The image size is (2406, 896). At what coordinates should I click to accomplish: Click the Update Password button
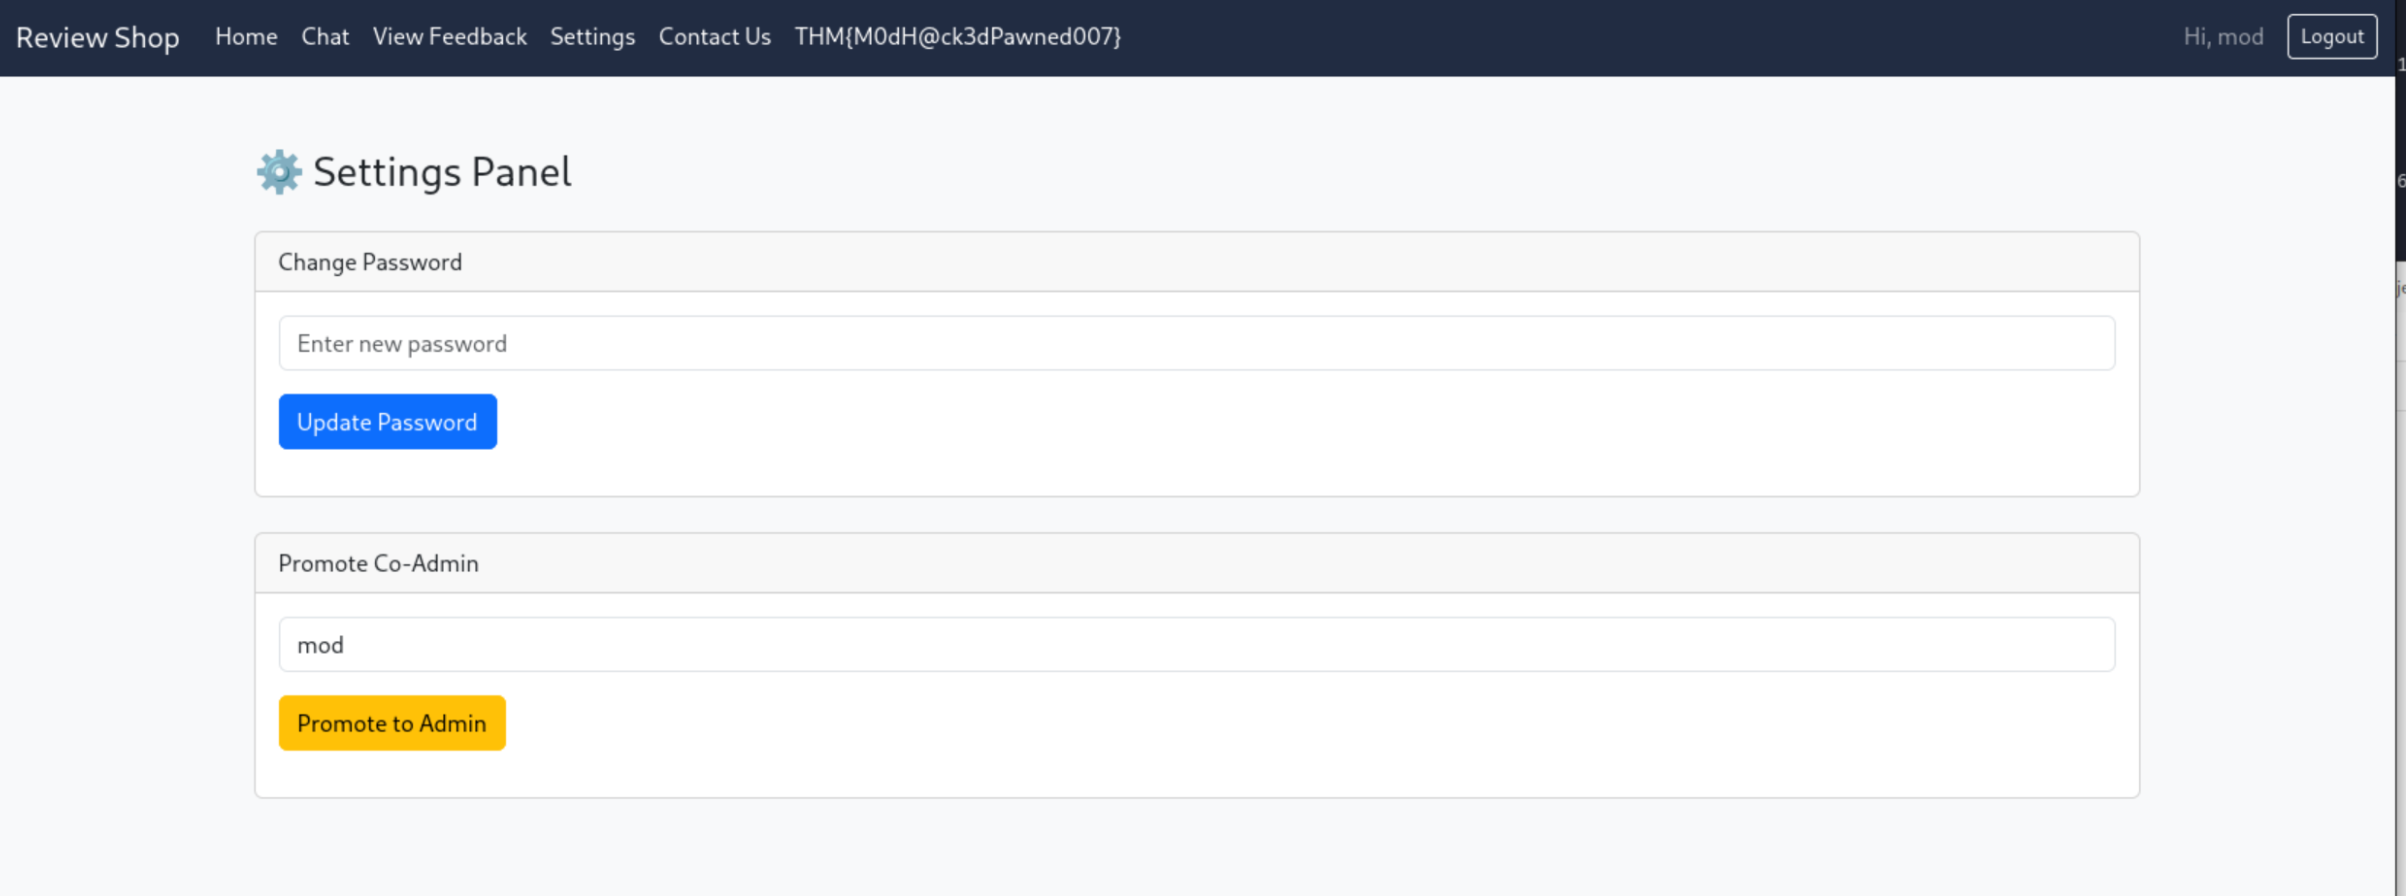tap(387, 422)
